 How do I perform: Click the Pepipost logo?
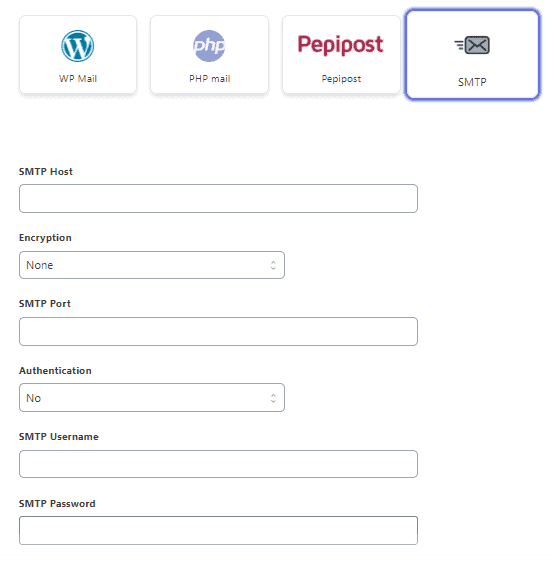340,45
